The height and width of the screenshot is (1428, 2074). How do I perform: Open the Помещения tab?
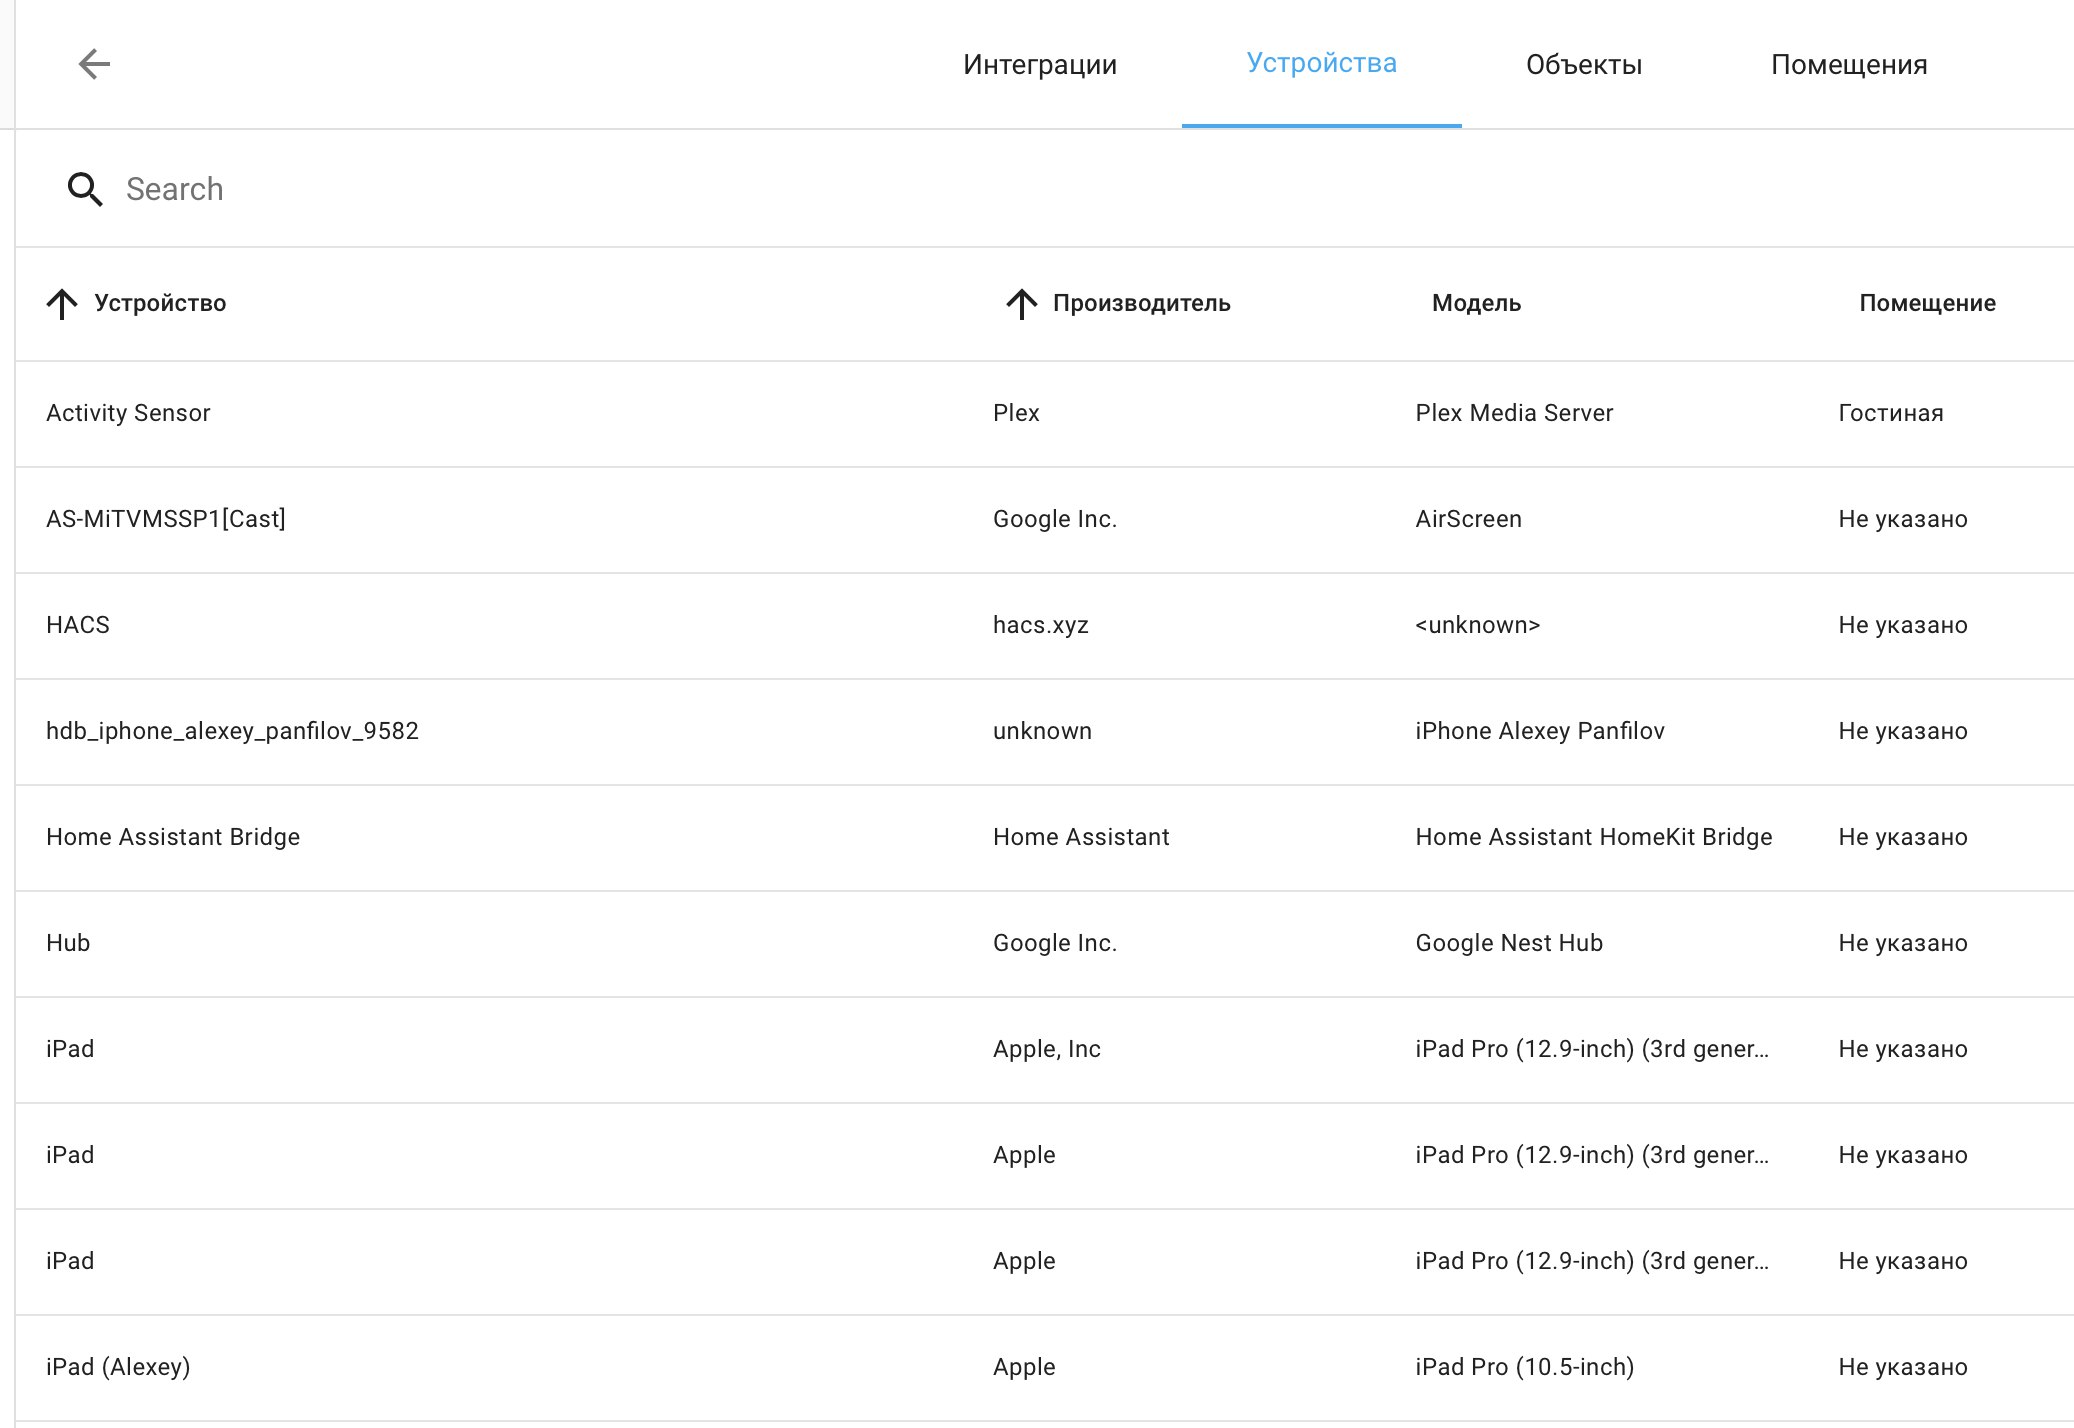pyautogui.click(x=1849, y=65)
